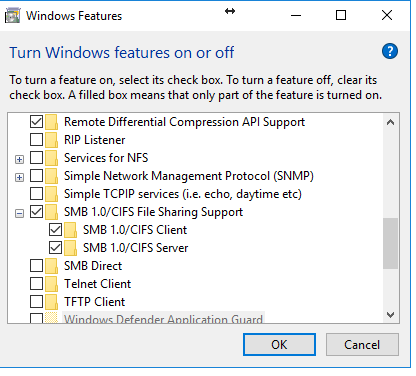Click folder icon beside Telnet Client
Image resolution: width=416 pixels, height=376 pixels.
click(x=51, y=284)
